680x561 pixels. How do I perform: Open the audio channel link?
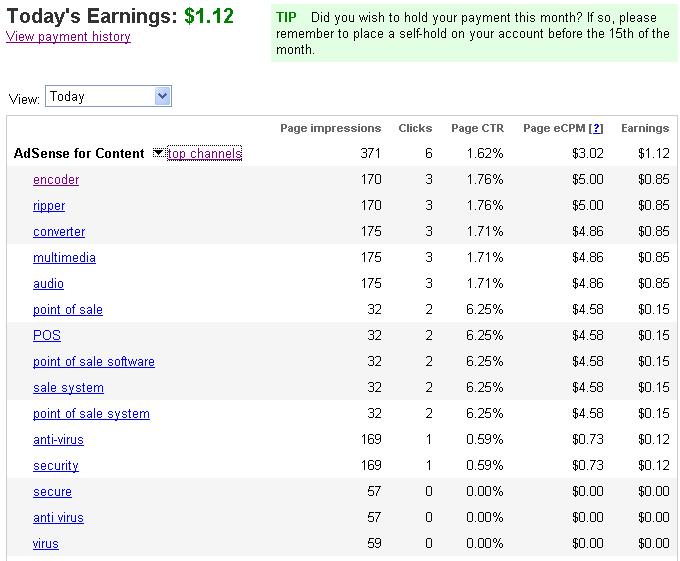point(48,284)
